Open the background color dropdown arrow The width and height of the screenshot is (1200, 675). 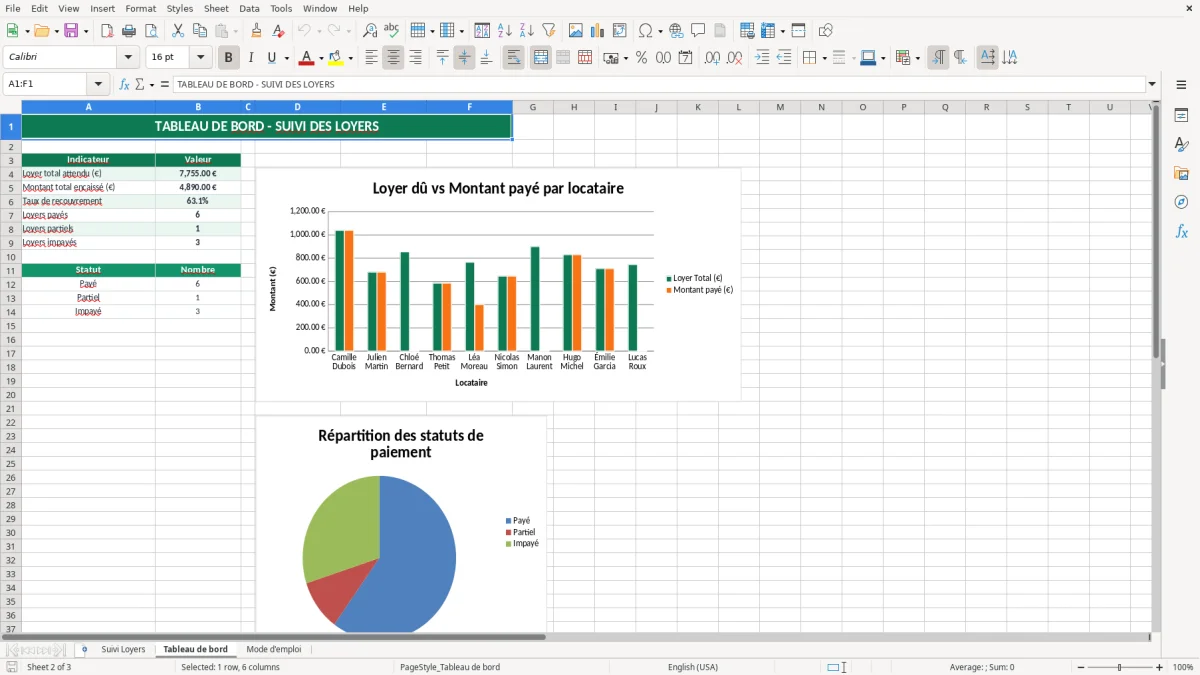(x=350, y=58)
